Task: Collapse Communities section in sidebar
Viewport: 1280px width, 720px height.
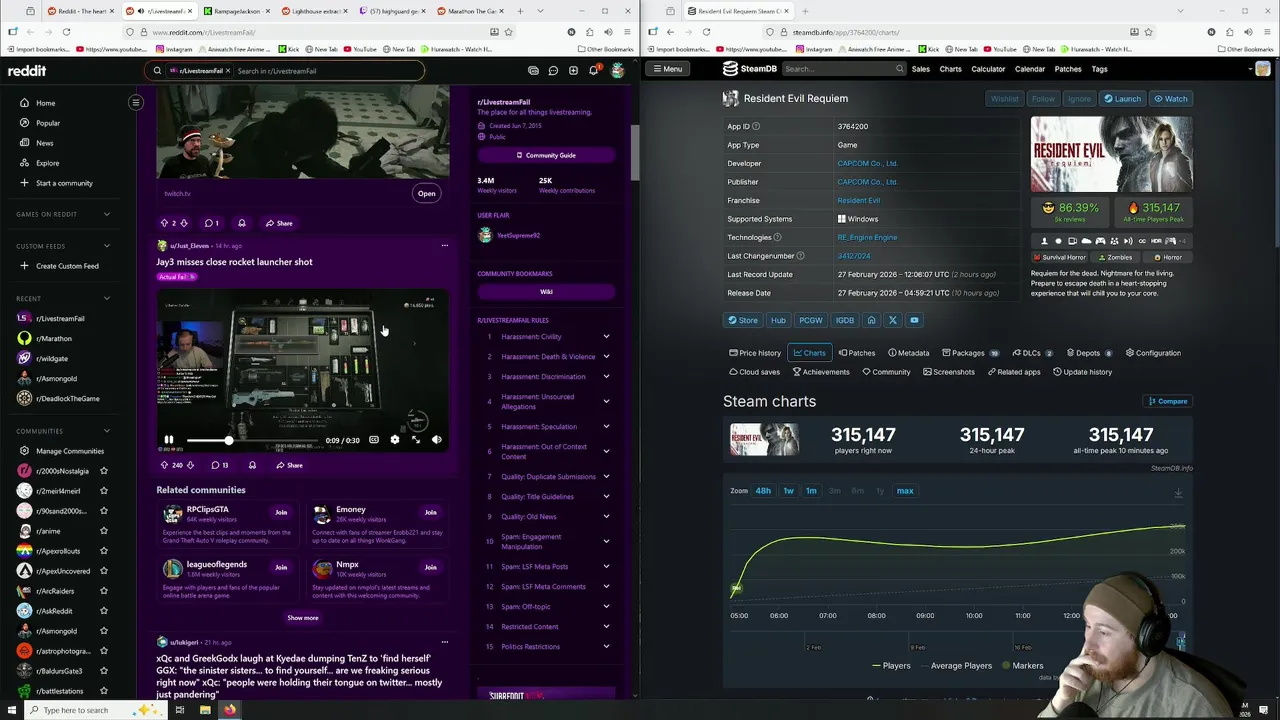Action: (107, 431)
